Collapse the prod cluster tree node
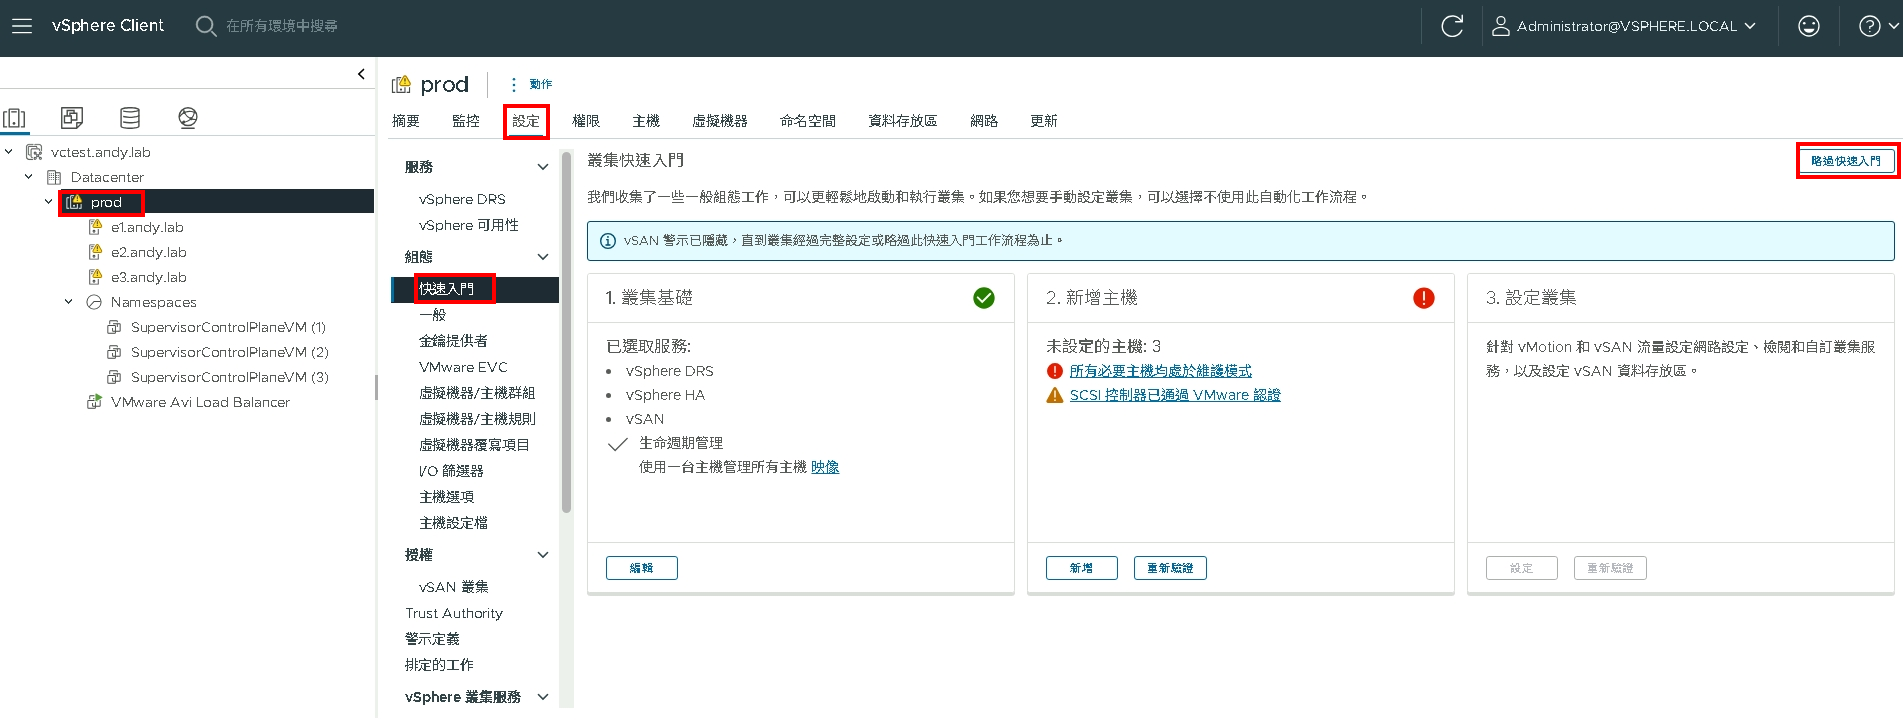 (x=49, y=202)
